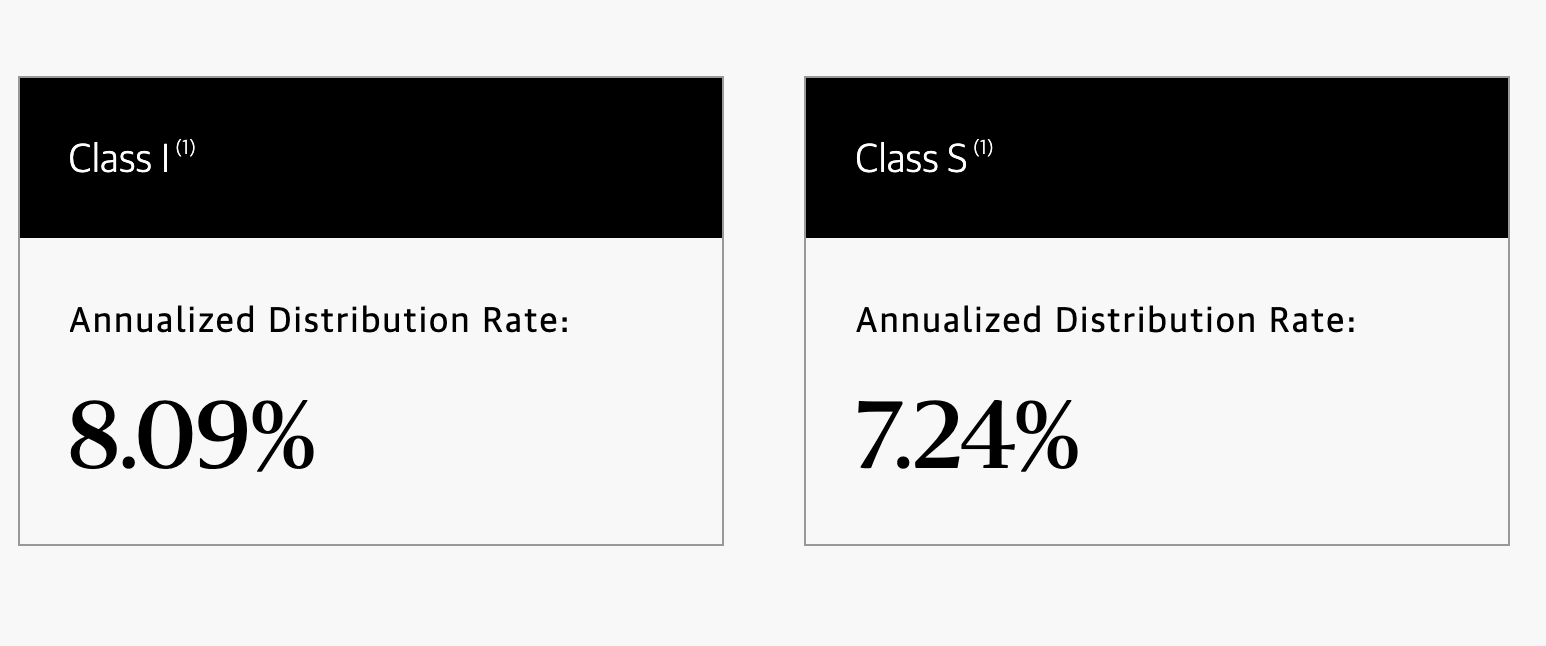Click the Class I card heading

[x=119, y=159]
